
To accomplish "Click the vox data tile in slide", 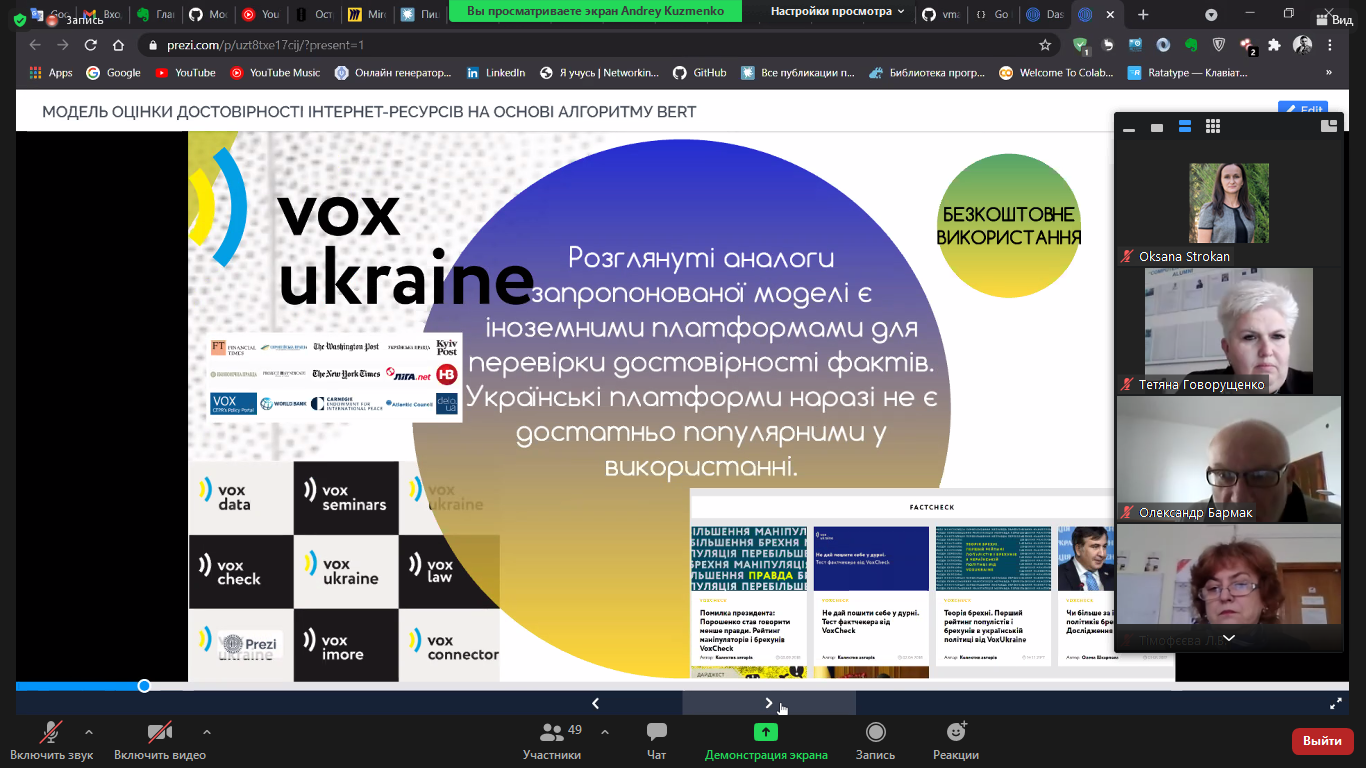I will tap(240, 497).
